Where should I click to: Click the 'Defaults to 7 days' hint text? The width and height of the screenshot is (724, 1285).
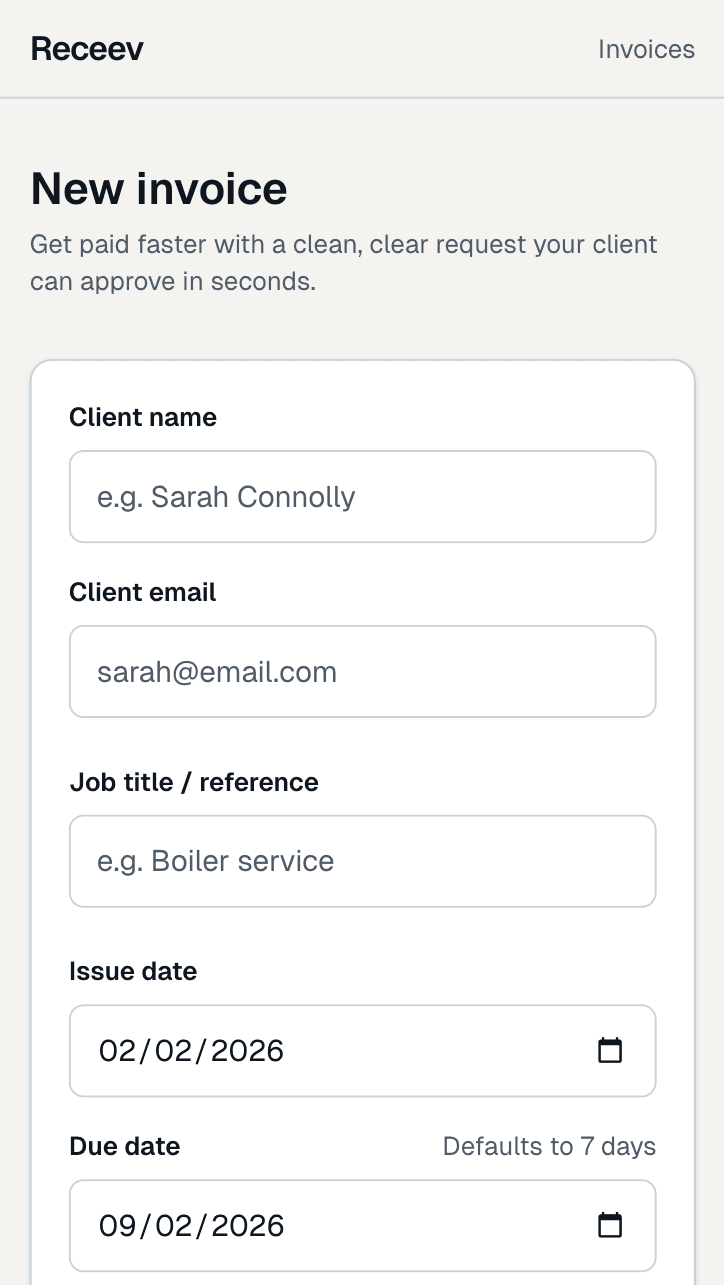(548, 1146)
